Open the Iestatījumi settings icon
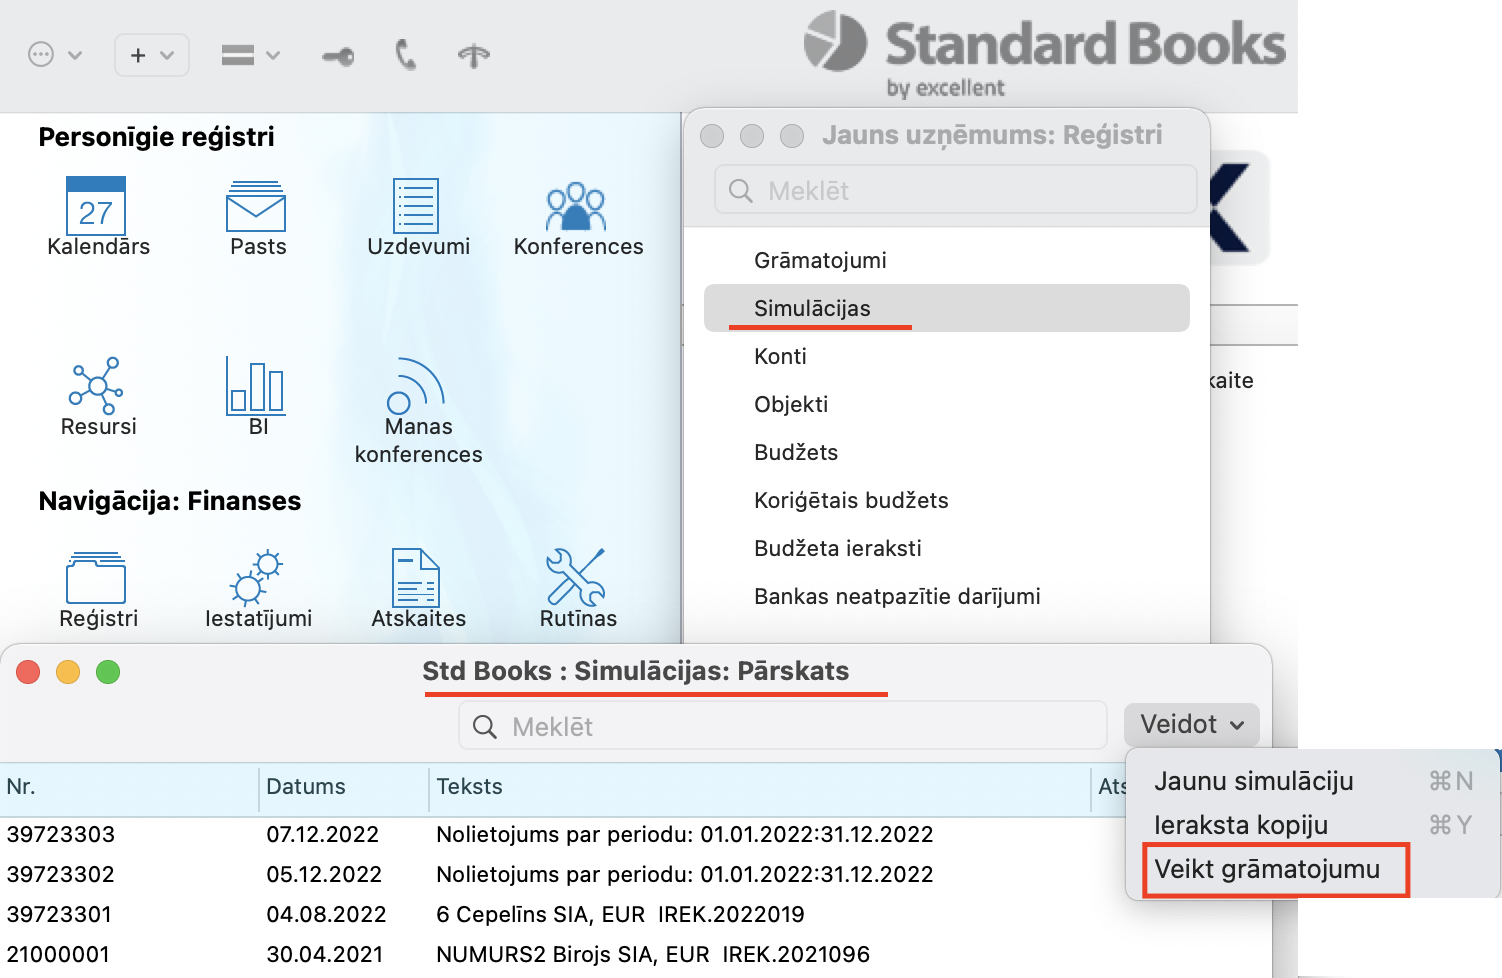 click(x=257, y=578)
